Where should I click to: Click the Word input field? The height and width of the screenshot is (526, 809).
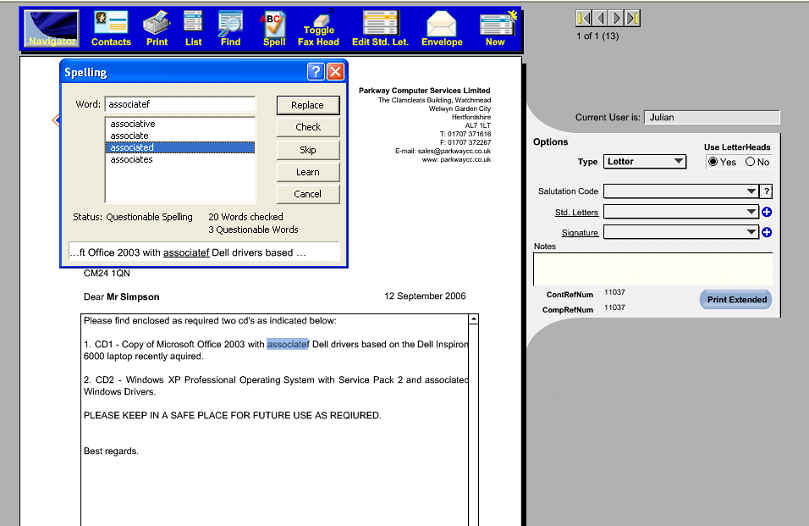pos(180,104)
